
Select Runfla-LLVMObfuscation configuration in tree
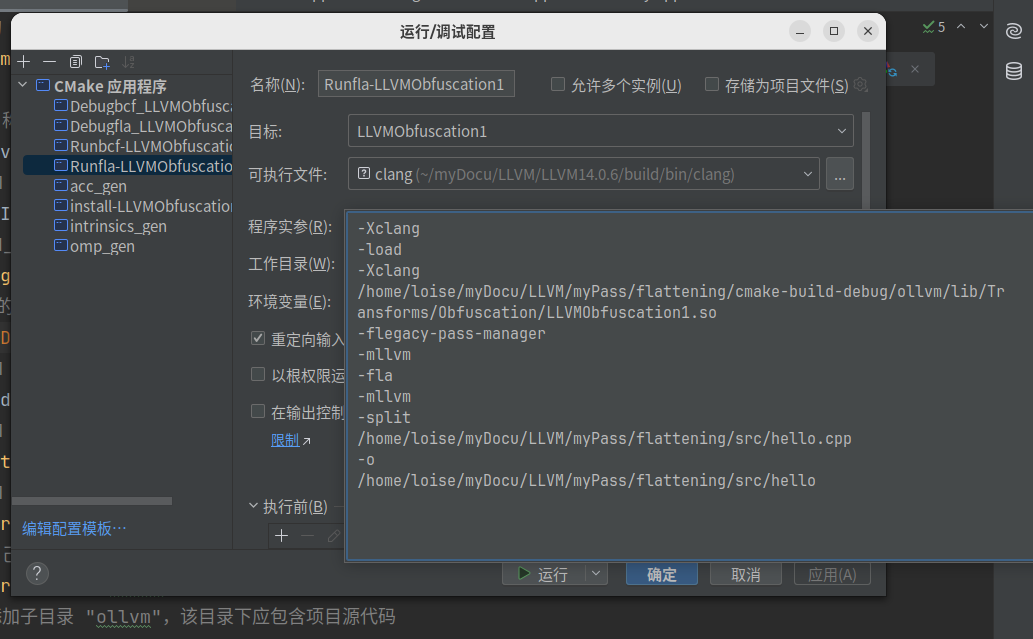click(128, 166)
